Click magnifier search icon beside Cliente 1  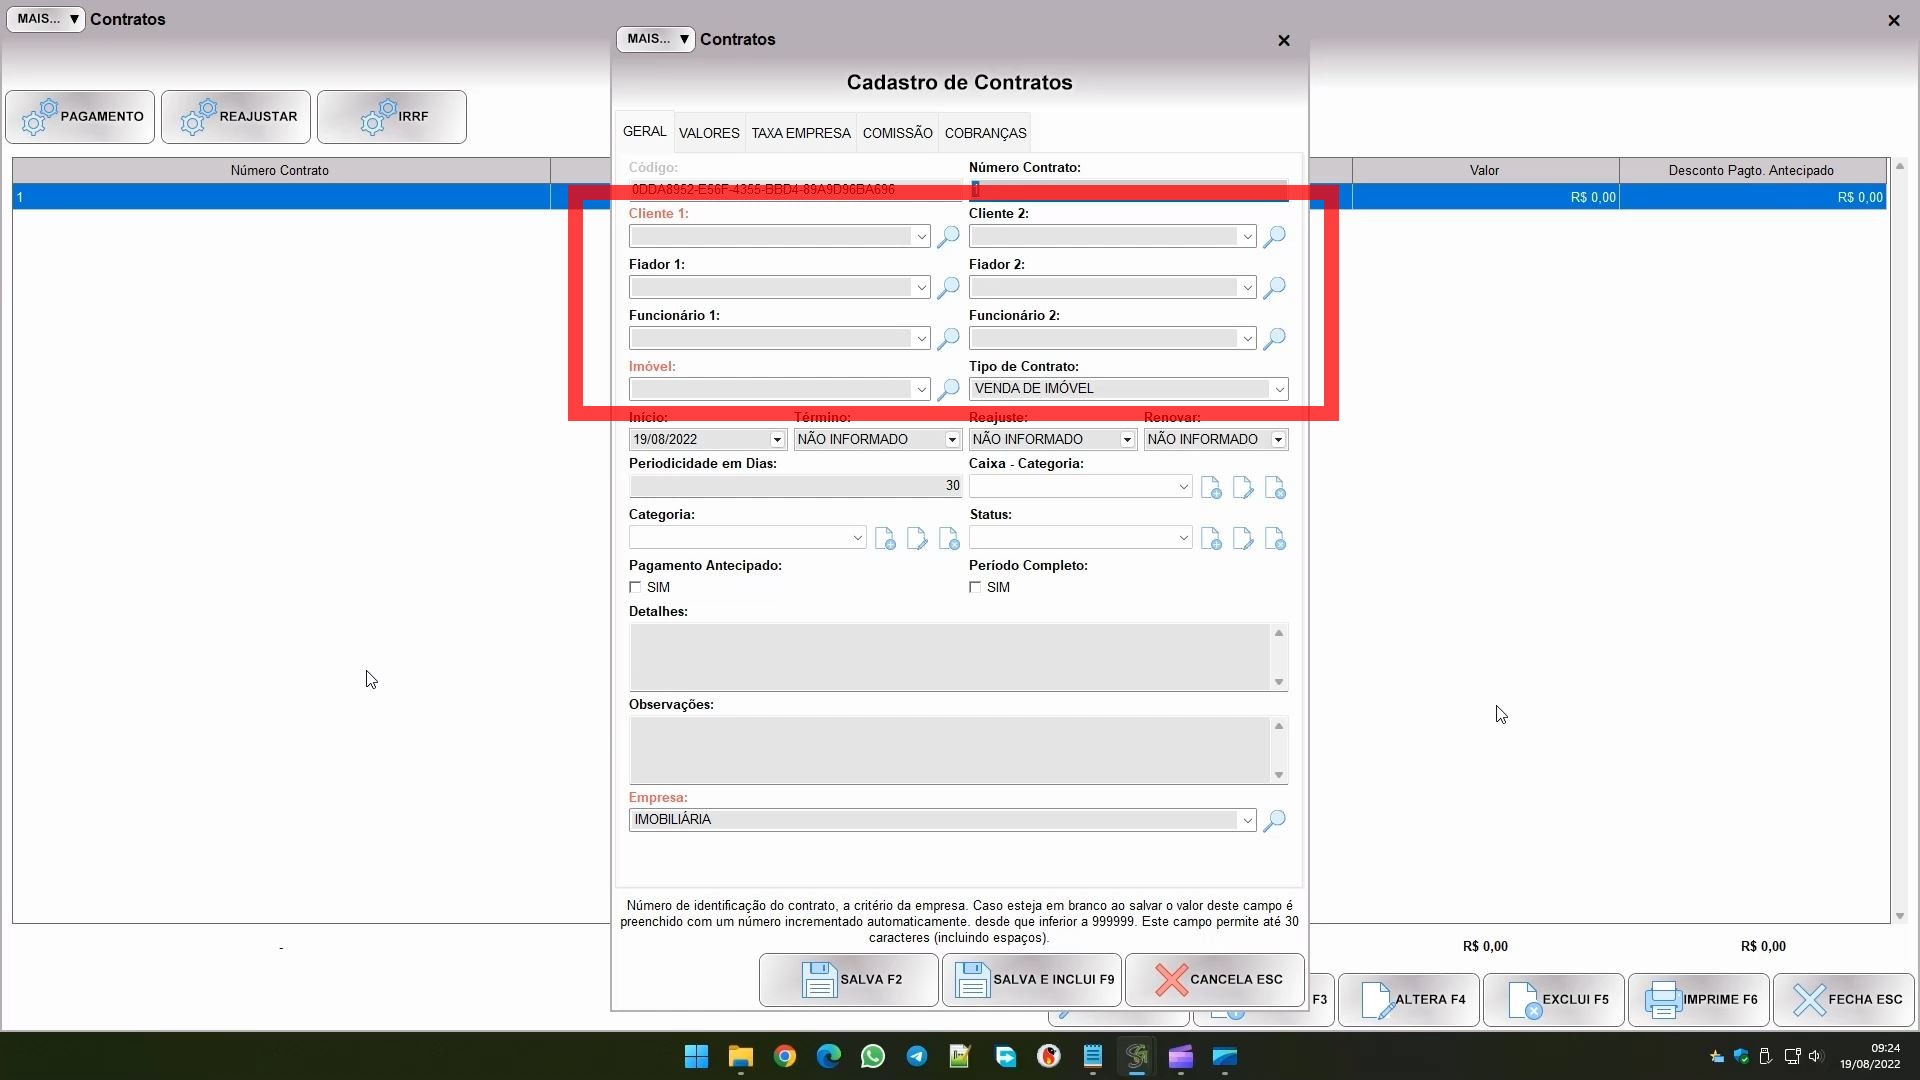pyautogui.click(x=947, y=236)
